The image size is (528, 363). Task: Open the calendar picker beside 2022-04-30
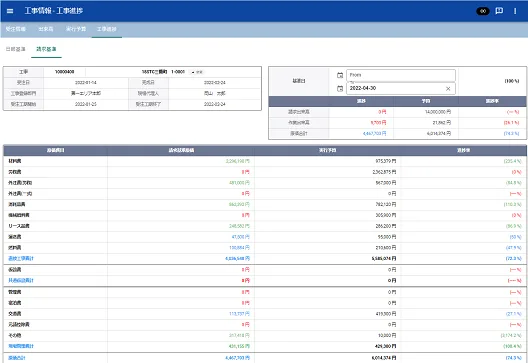coord(340,88)
